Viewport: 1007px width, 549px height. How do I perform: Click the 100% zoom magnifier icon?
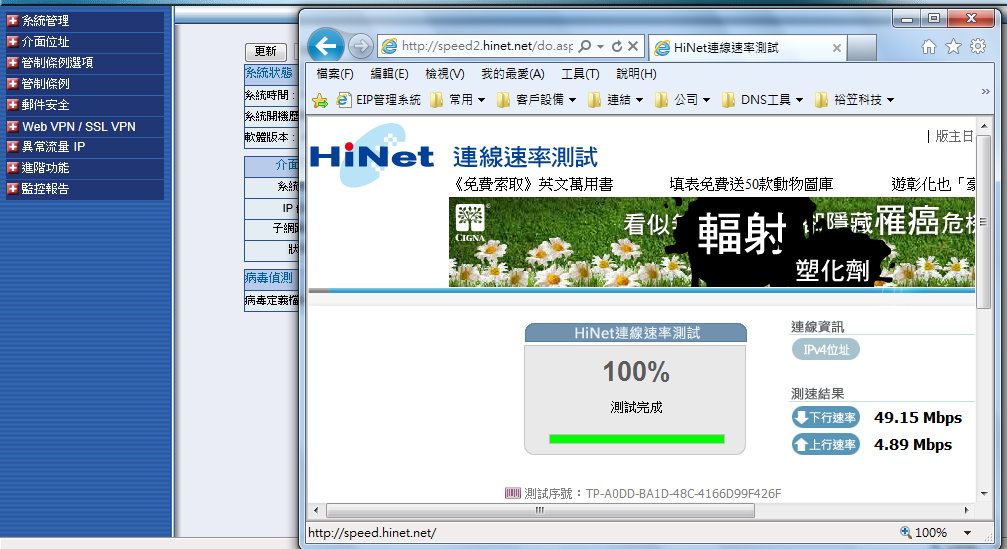[906, 532]
